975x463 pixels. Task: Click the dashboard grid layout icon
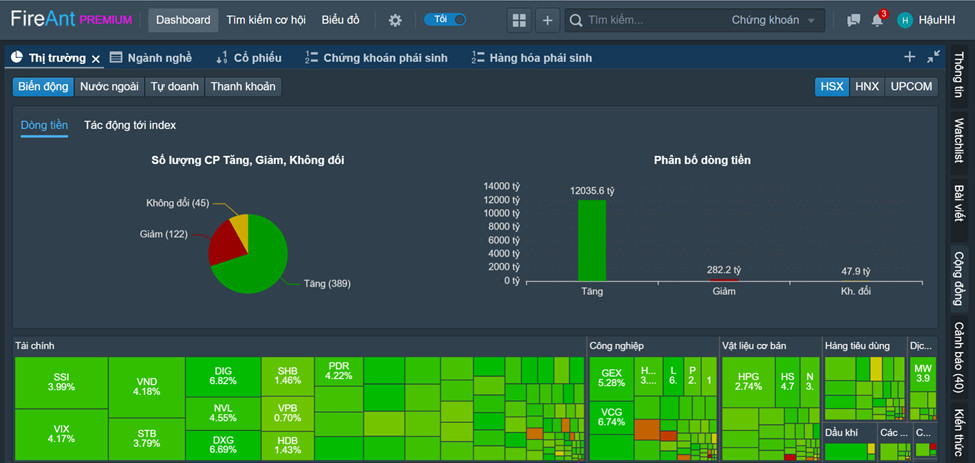(518, 20)
